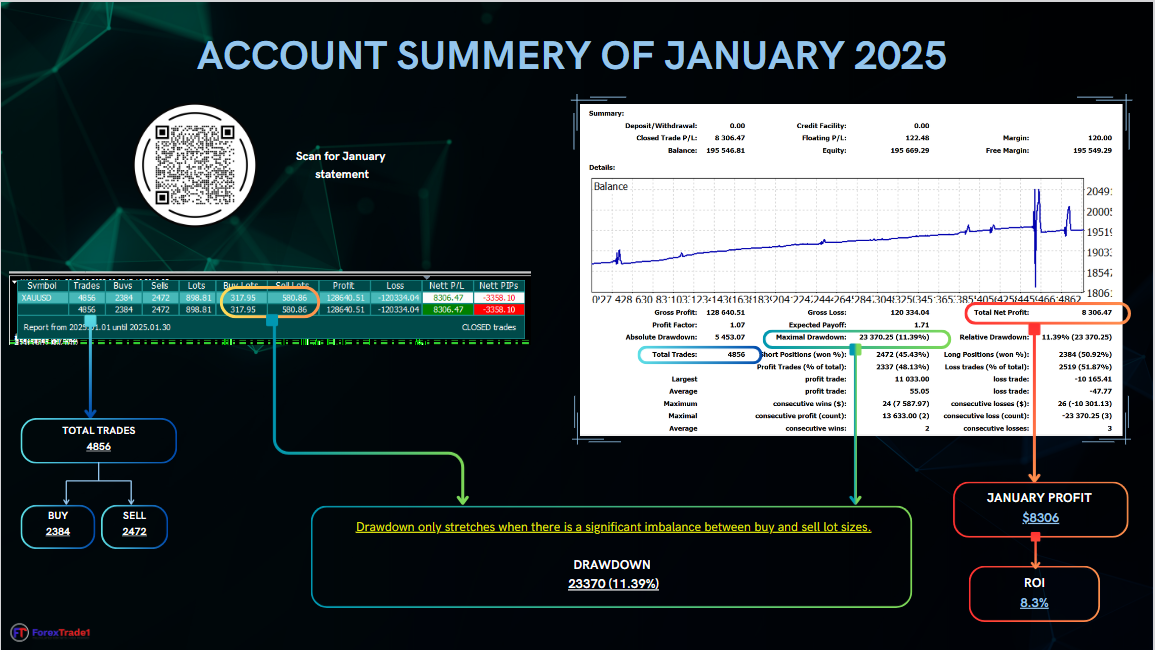Click the underlined 4856 under TOTAL TRADES
This screenshot has width=1155, height=650.
point(99,447)
